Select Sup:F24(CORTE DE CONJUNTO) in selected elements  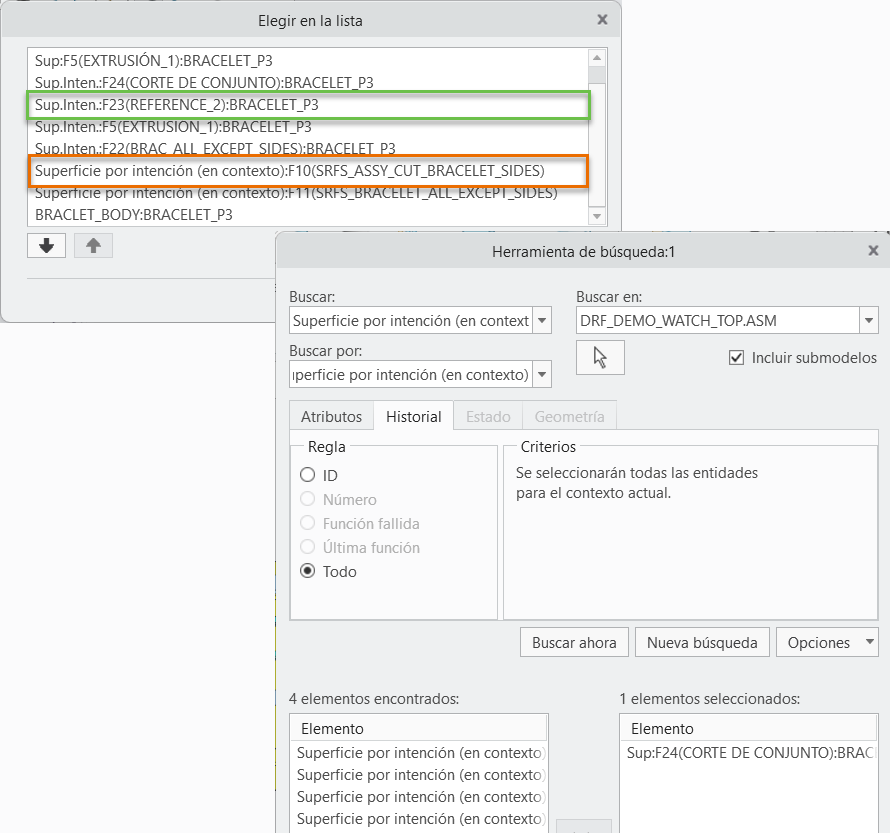[x=749, y=752]
